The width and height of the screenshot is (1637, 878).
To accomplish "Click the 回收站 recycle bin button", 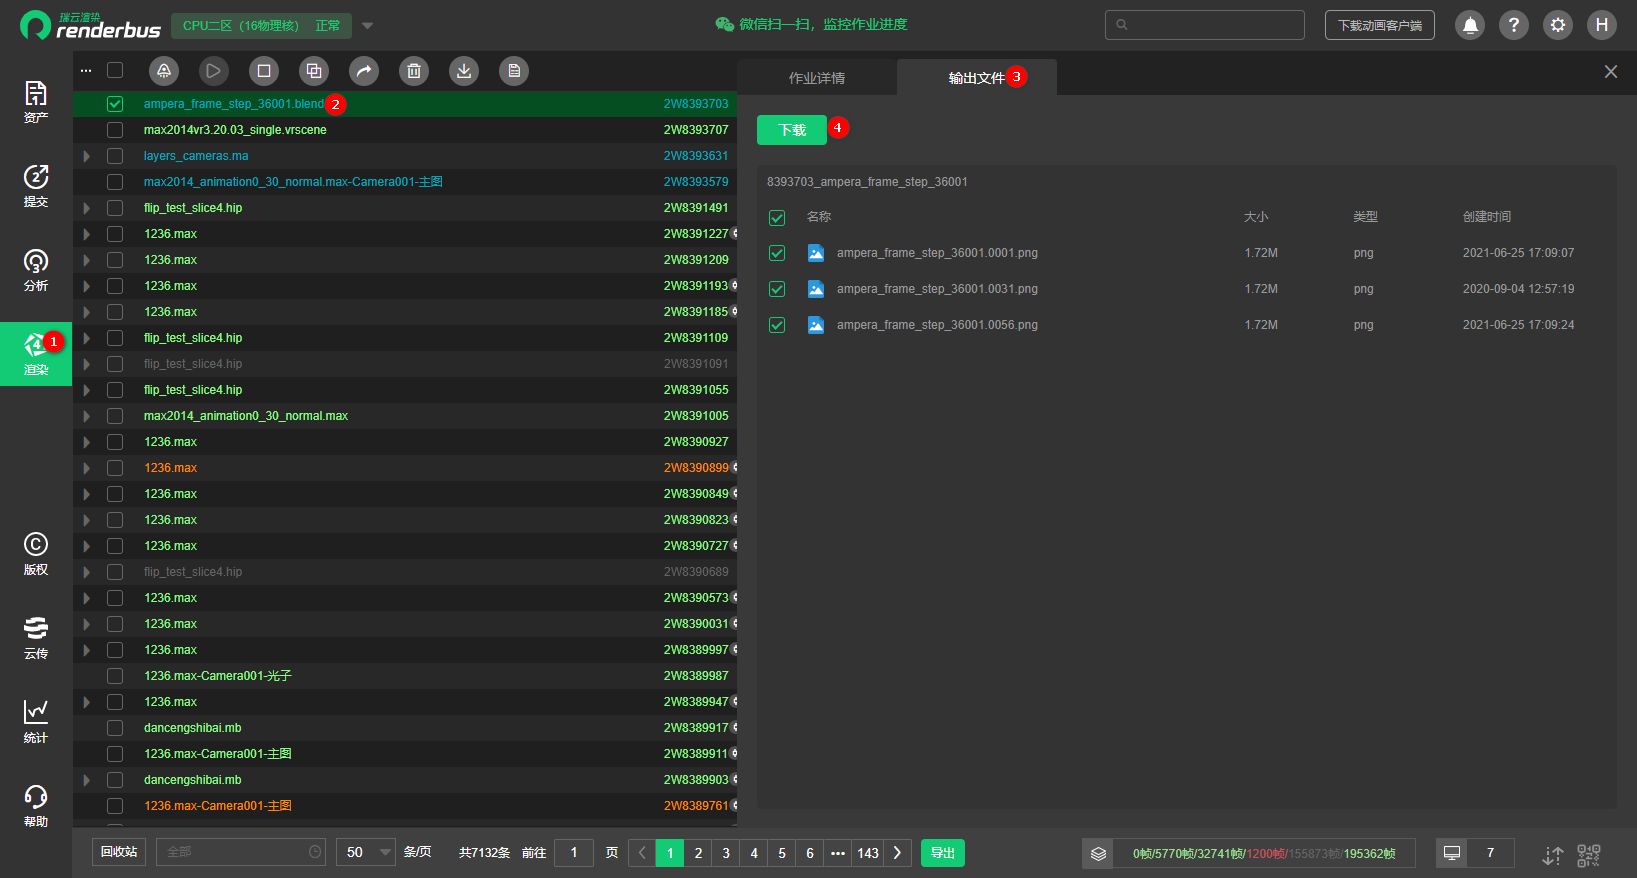I will tap(119, 852).
